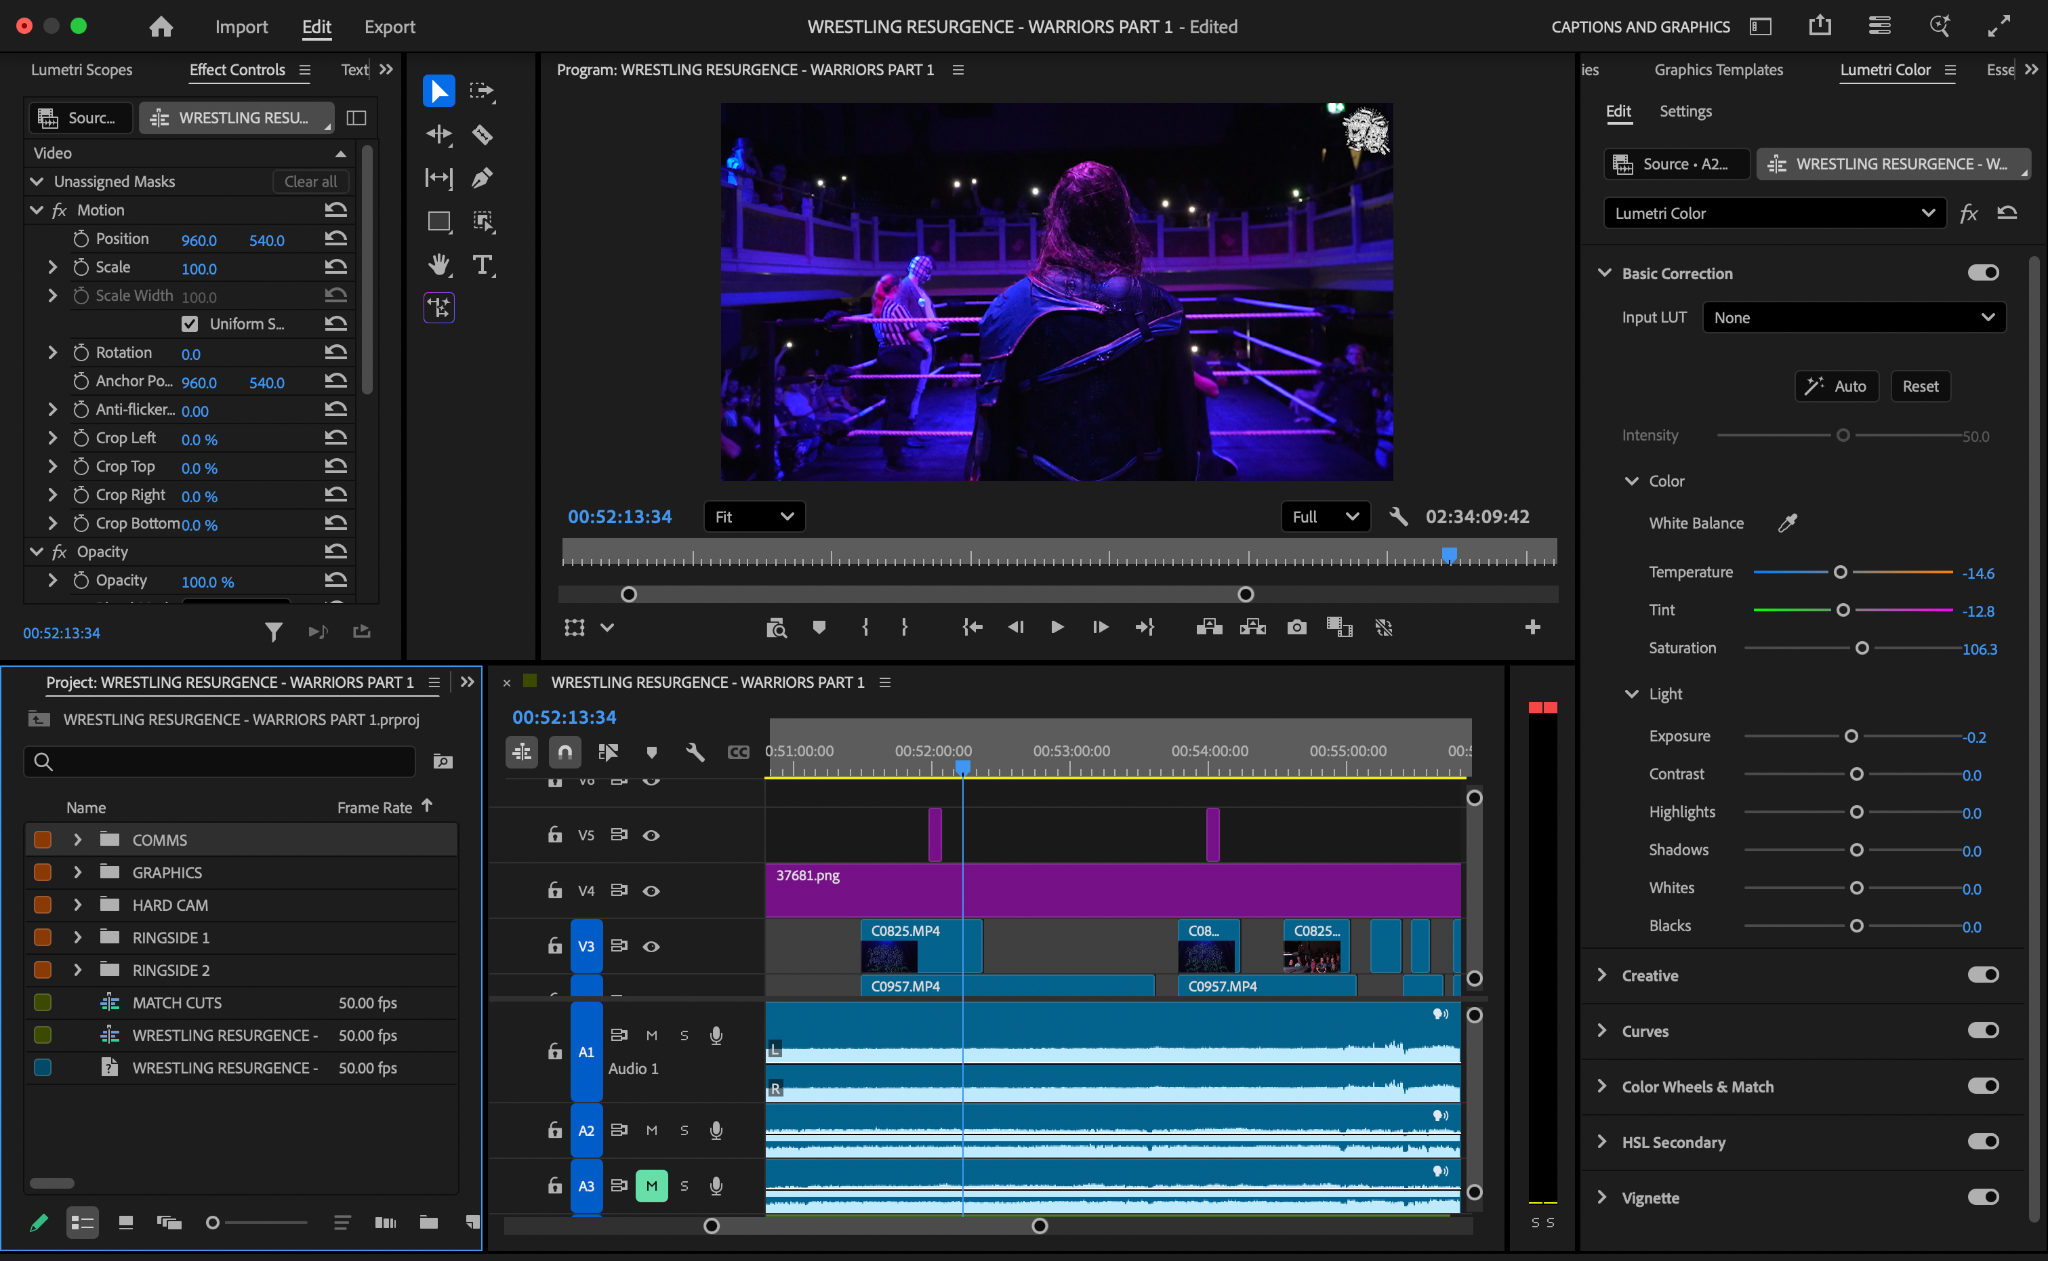Viewport: 2048px width, 1261px height.
Task: Add a marker in the Program Monitor
Action: (x=819, y=627)
